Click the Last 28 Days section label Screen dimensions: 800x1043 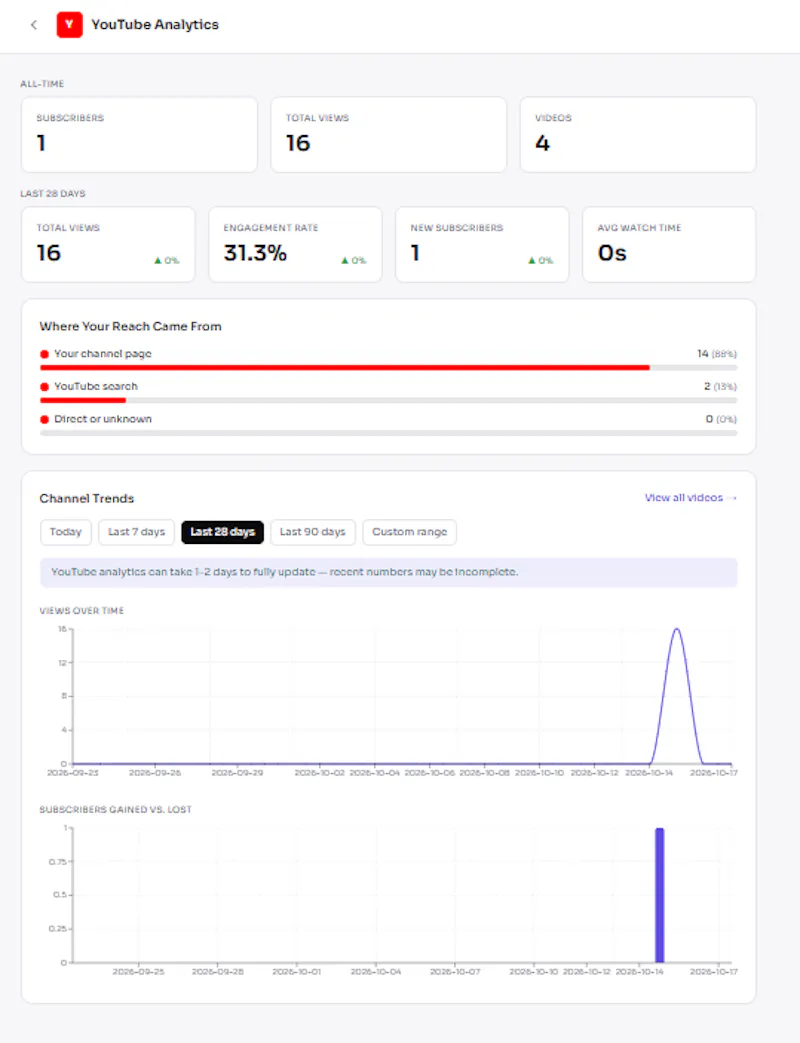[x=53, y=194]
